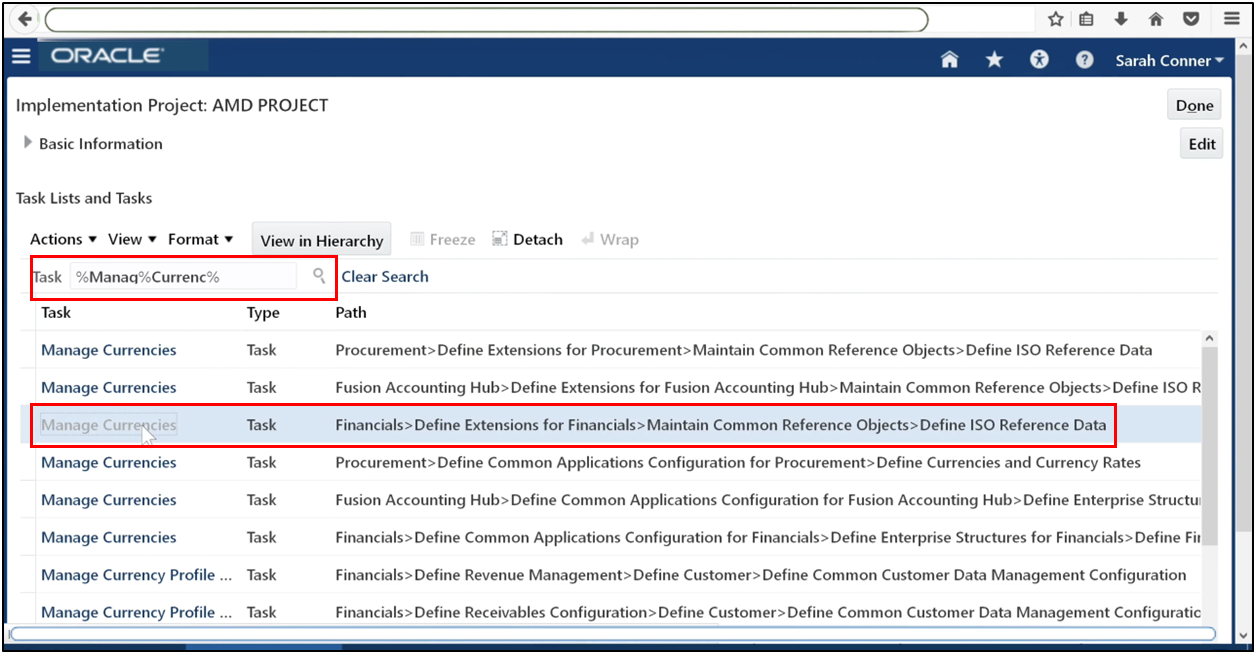This screenshot has width=1256, height=656.
Task: Open the Oracle navigator hamburger menu
Action: tap(21, 56)
